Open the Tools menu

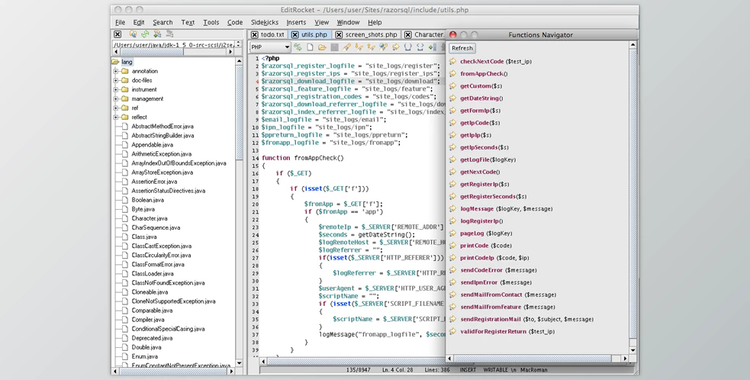point(211,22)
